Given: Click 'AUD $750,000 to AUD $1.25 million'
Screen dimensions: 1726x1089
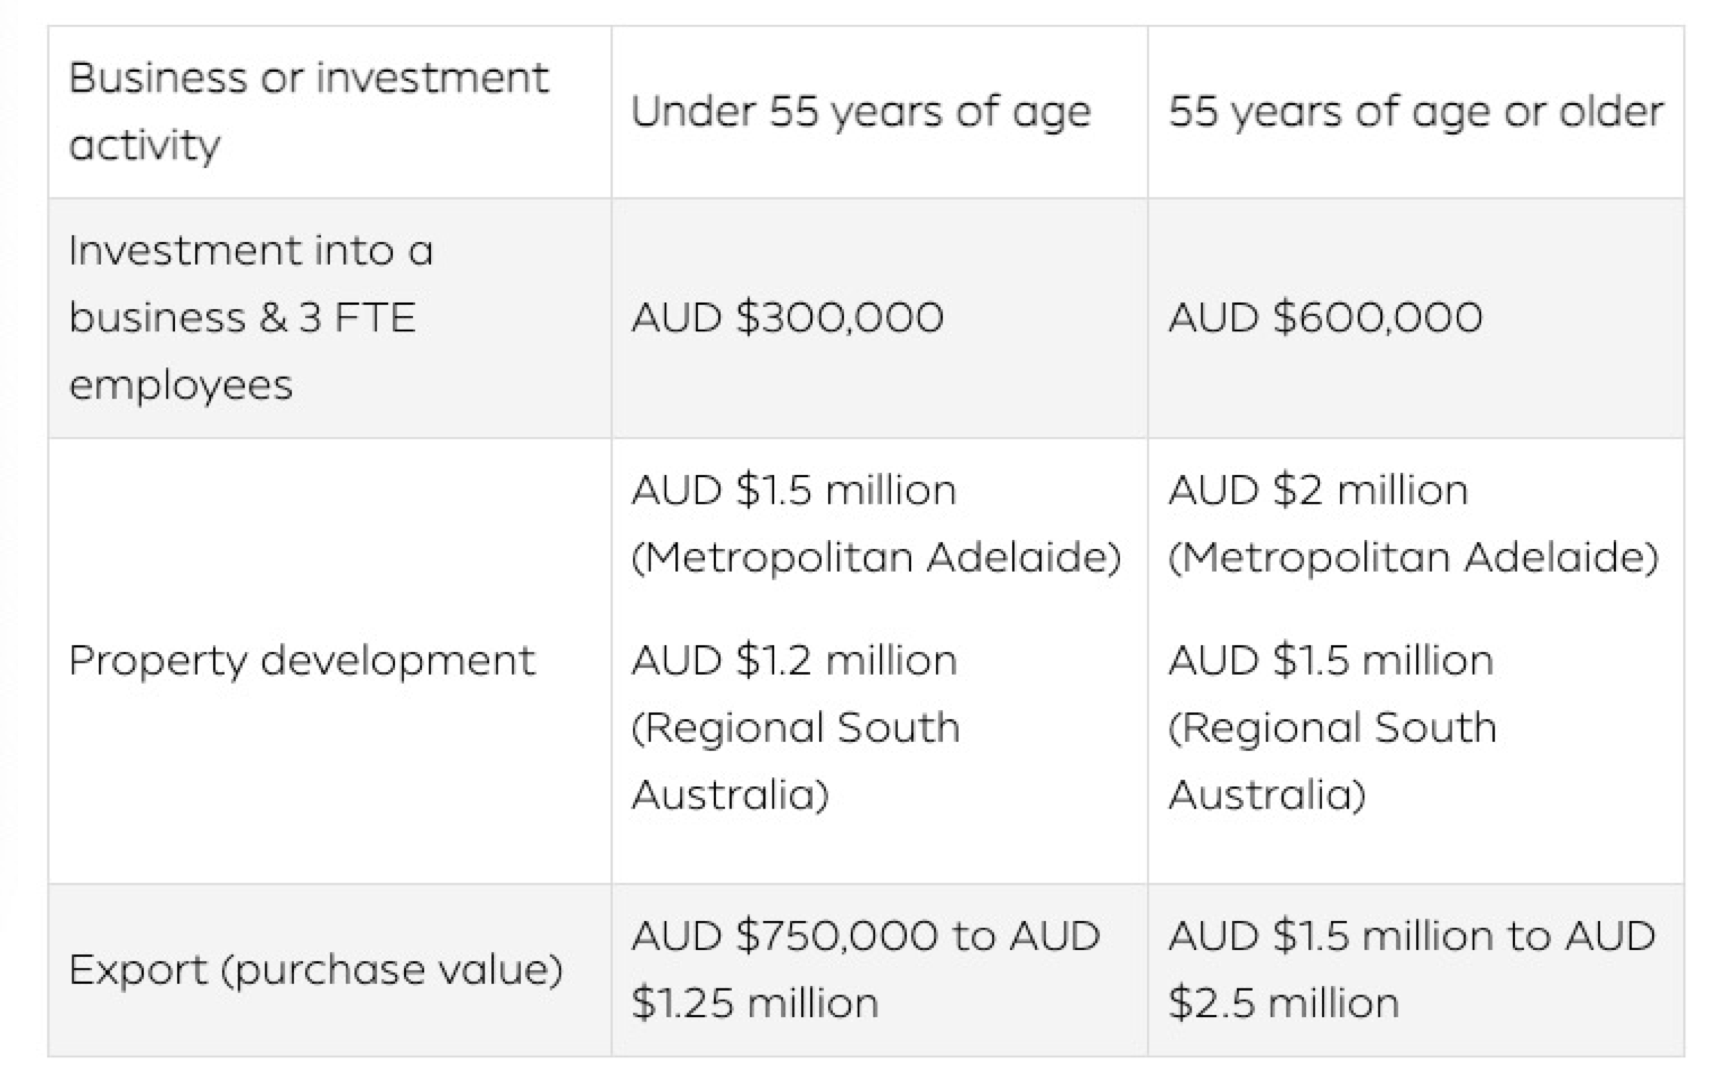Looking at the screenshot, I should pos(866,970).
